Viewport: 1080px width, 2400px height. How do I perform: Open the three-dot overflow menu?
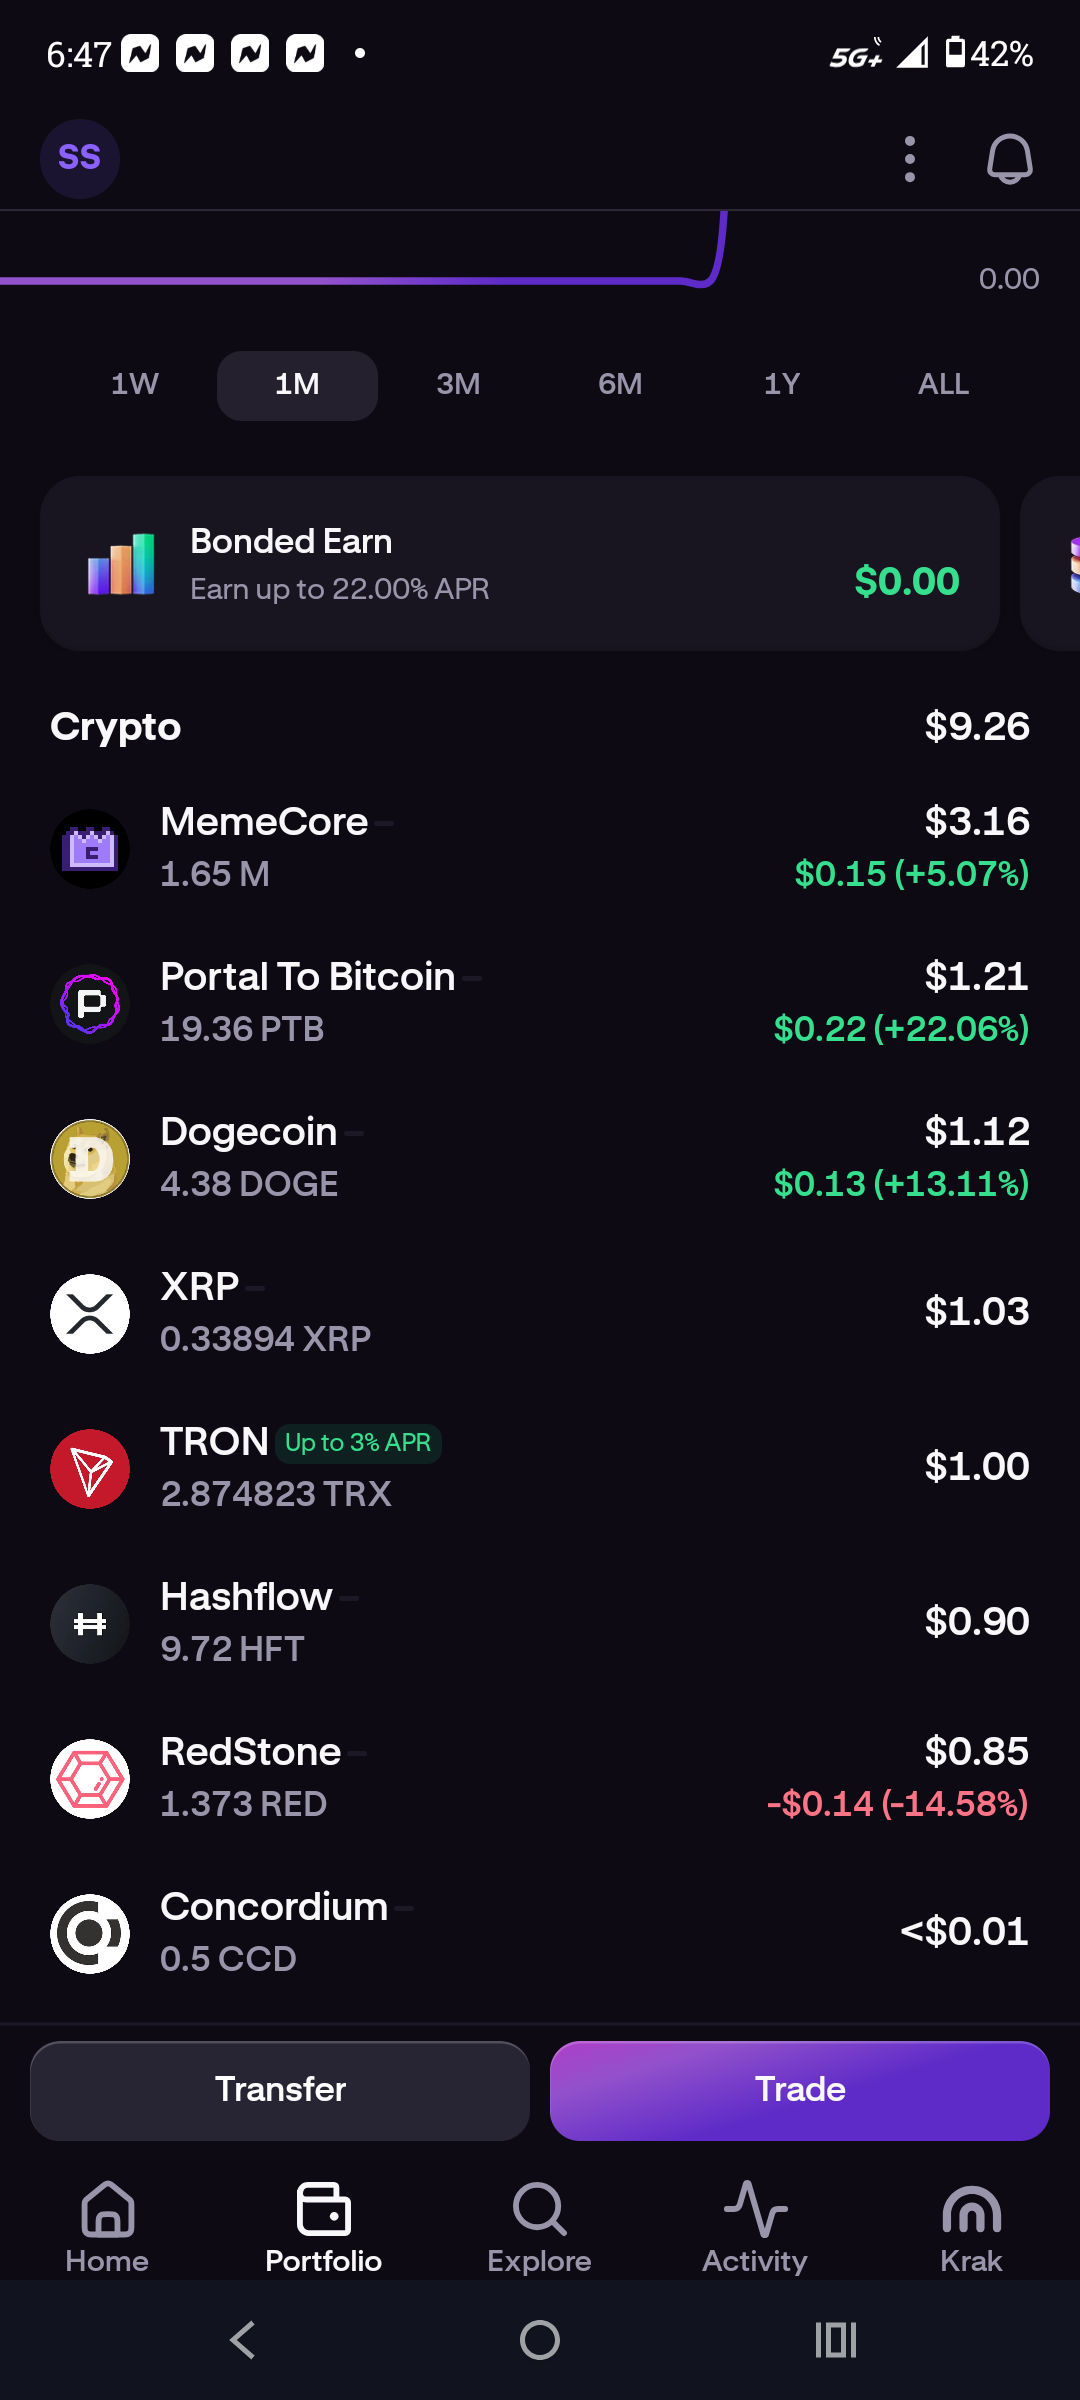(x=909, y=159)
